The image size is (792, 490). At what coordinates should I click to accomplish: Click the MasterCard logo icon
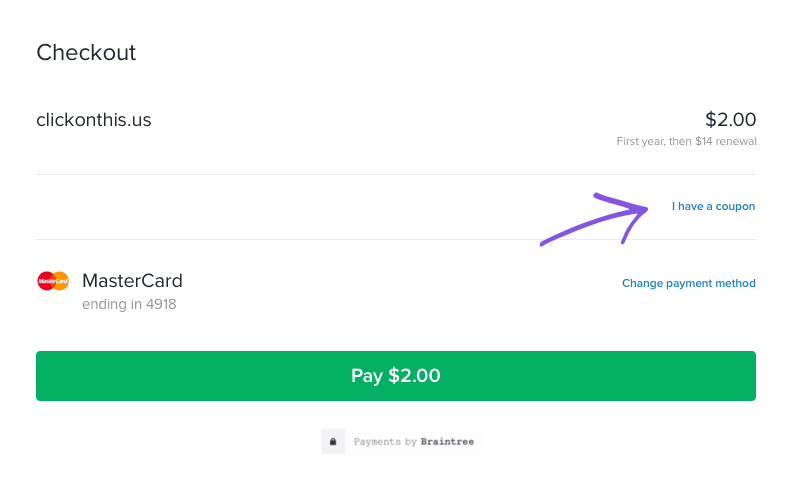point(53,281)
